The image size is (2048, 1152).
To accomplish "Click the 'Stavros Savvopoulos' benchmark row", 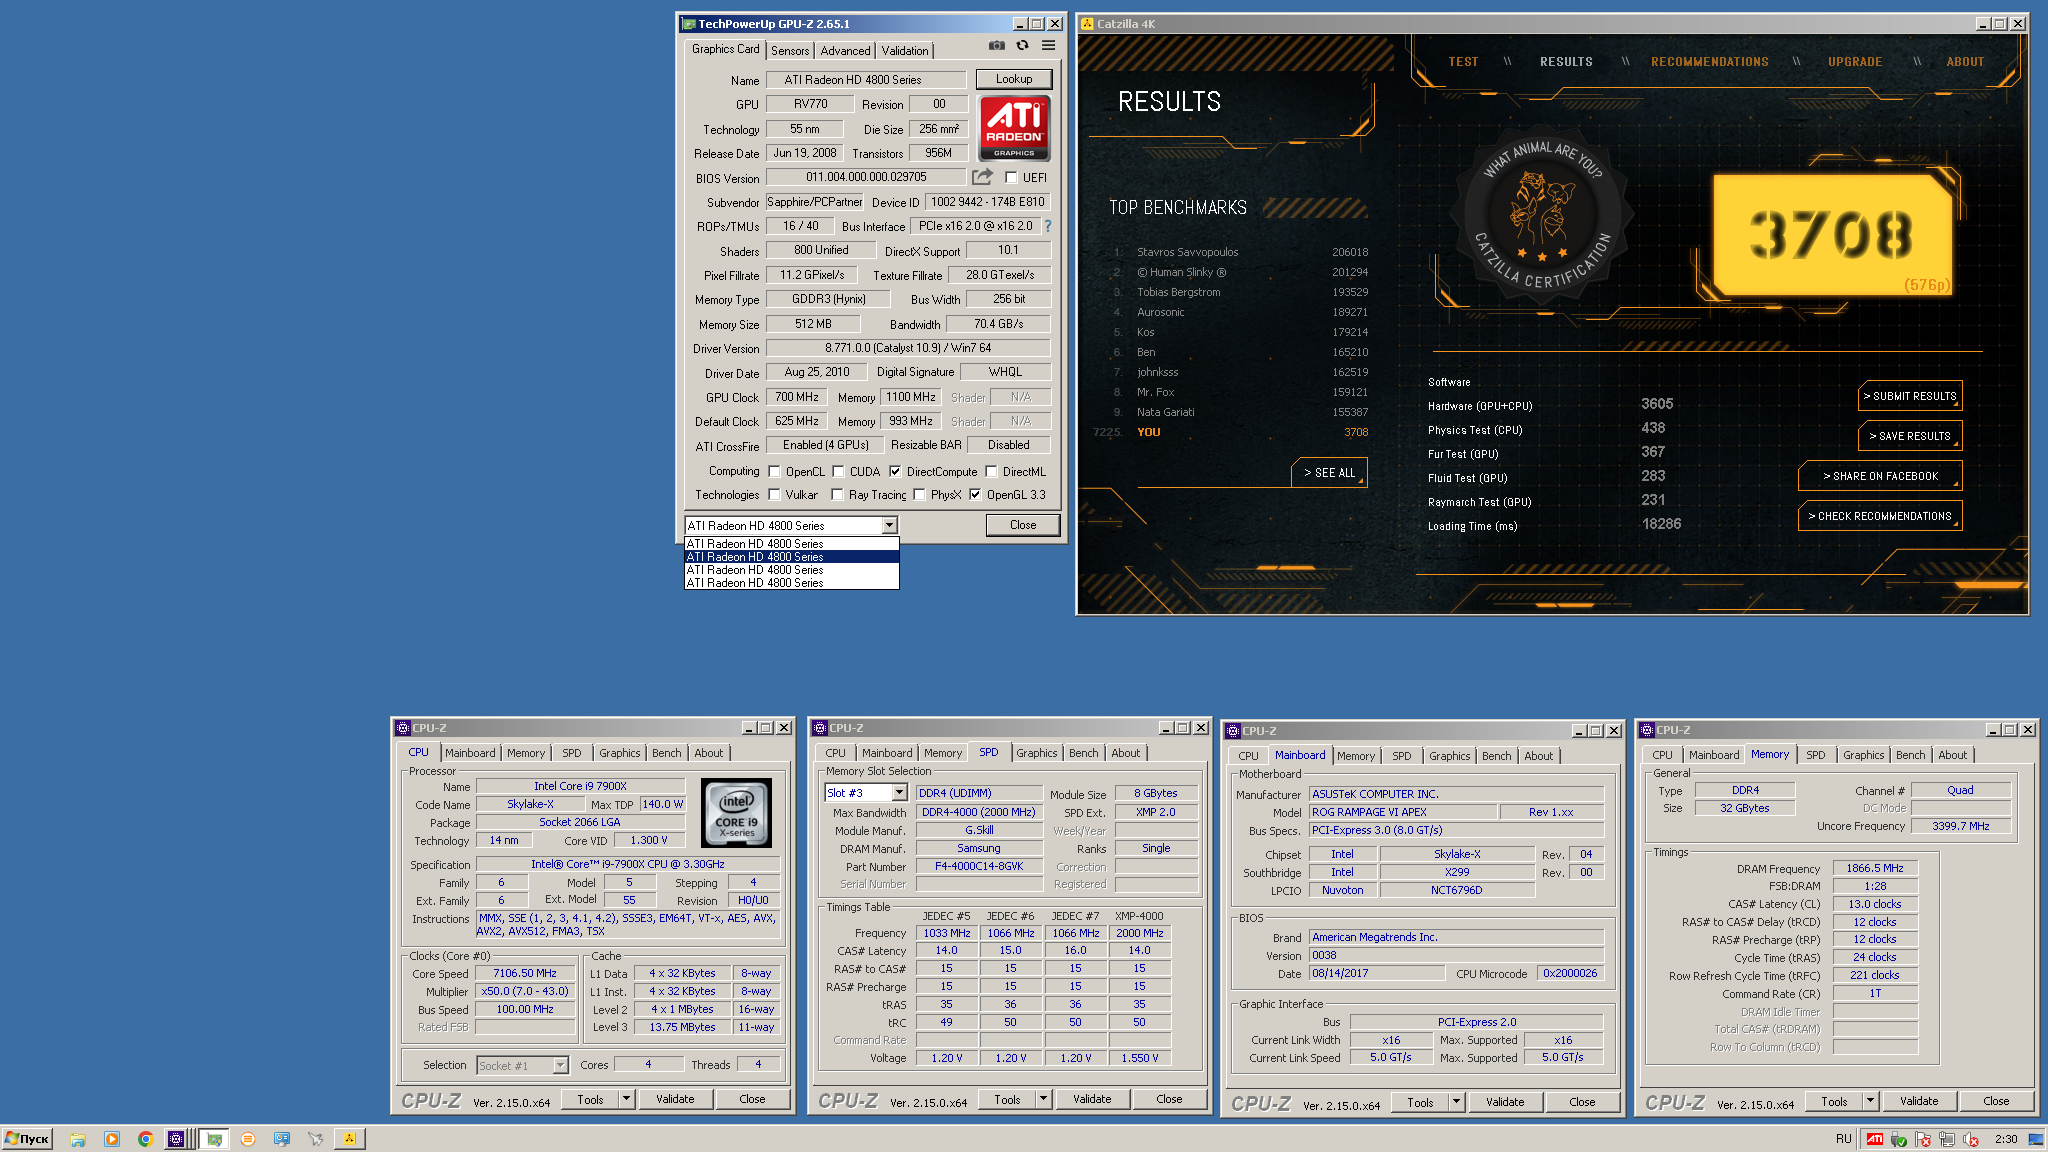I will (x=1240, y=252).
